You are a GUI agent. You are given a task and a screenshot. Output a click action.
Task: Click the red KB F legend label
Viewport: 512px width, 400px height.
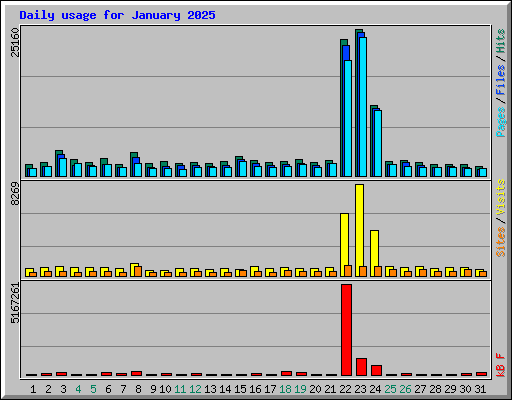coord(501,365)
